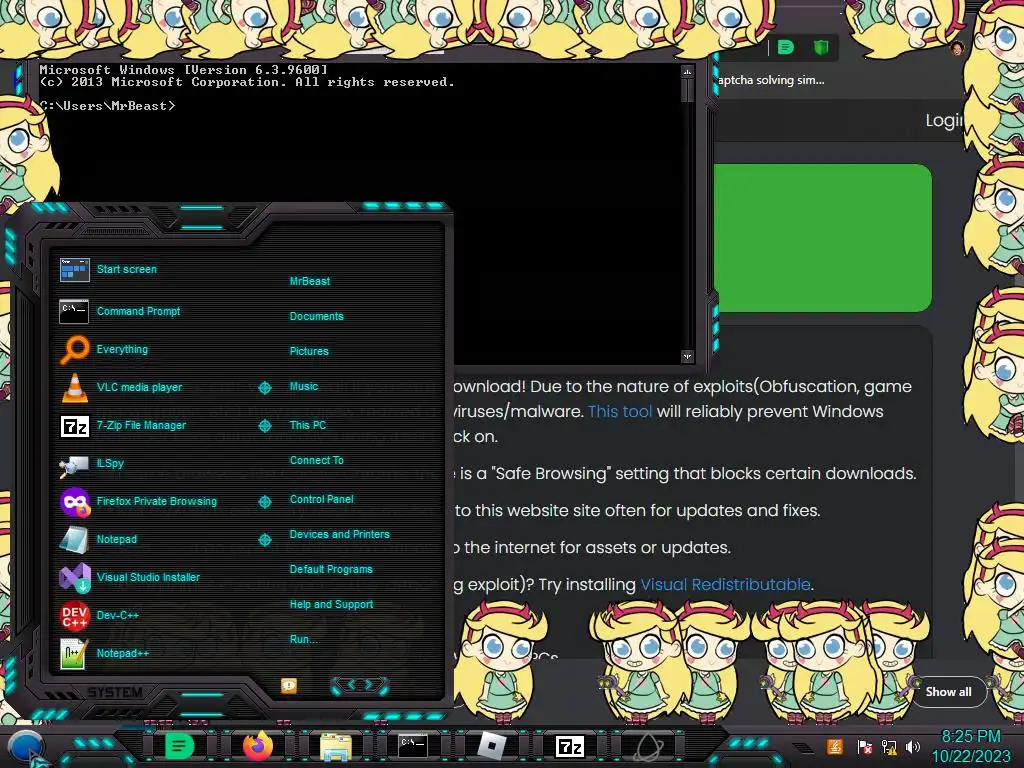Click inside the Command Prompt window at C:\Users\MrBeast>

[x=108, y=106]
